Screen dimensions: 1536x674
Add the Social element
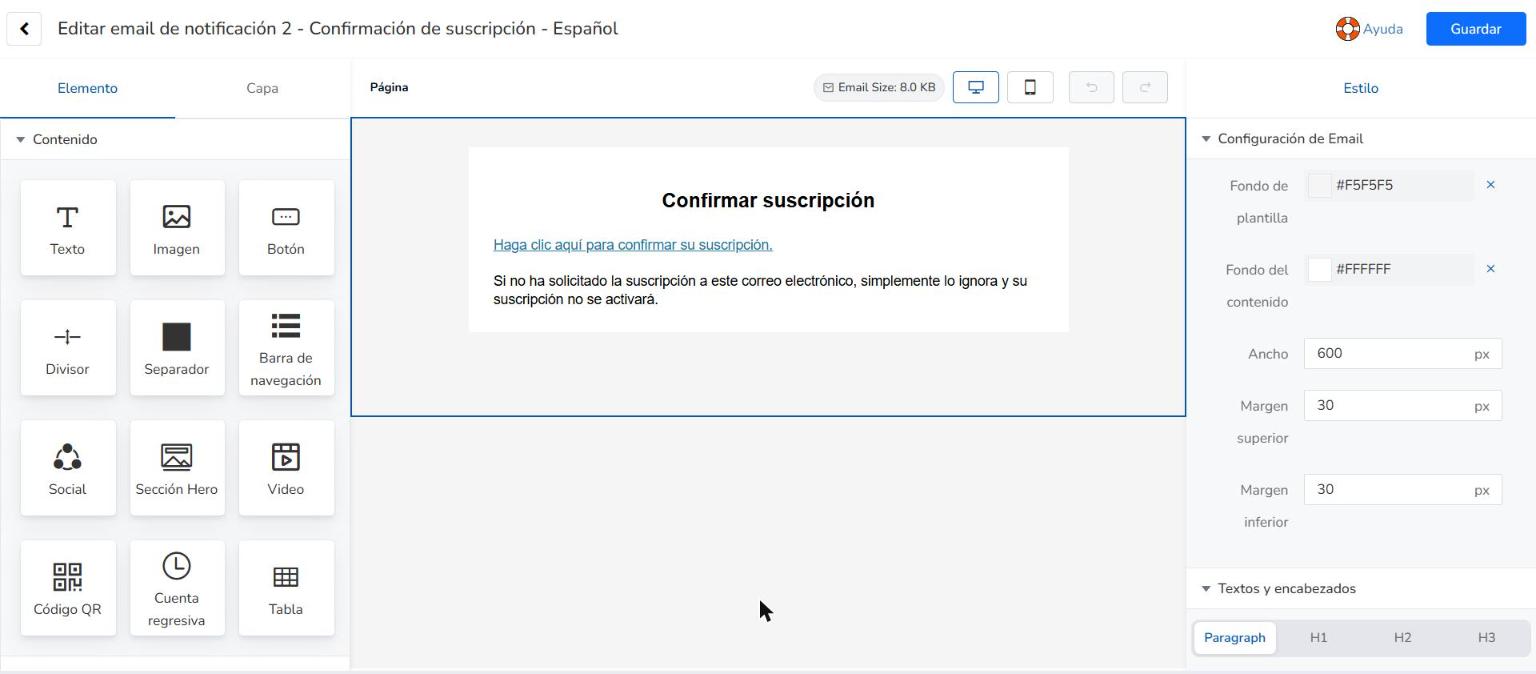[68, 468]
